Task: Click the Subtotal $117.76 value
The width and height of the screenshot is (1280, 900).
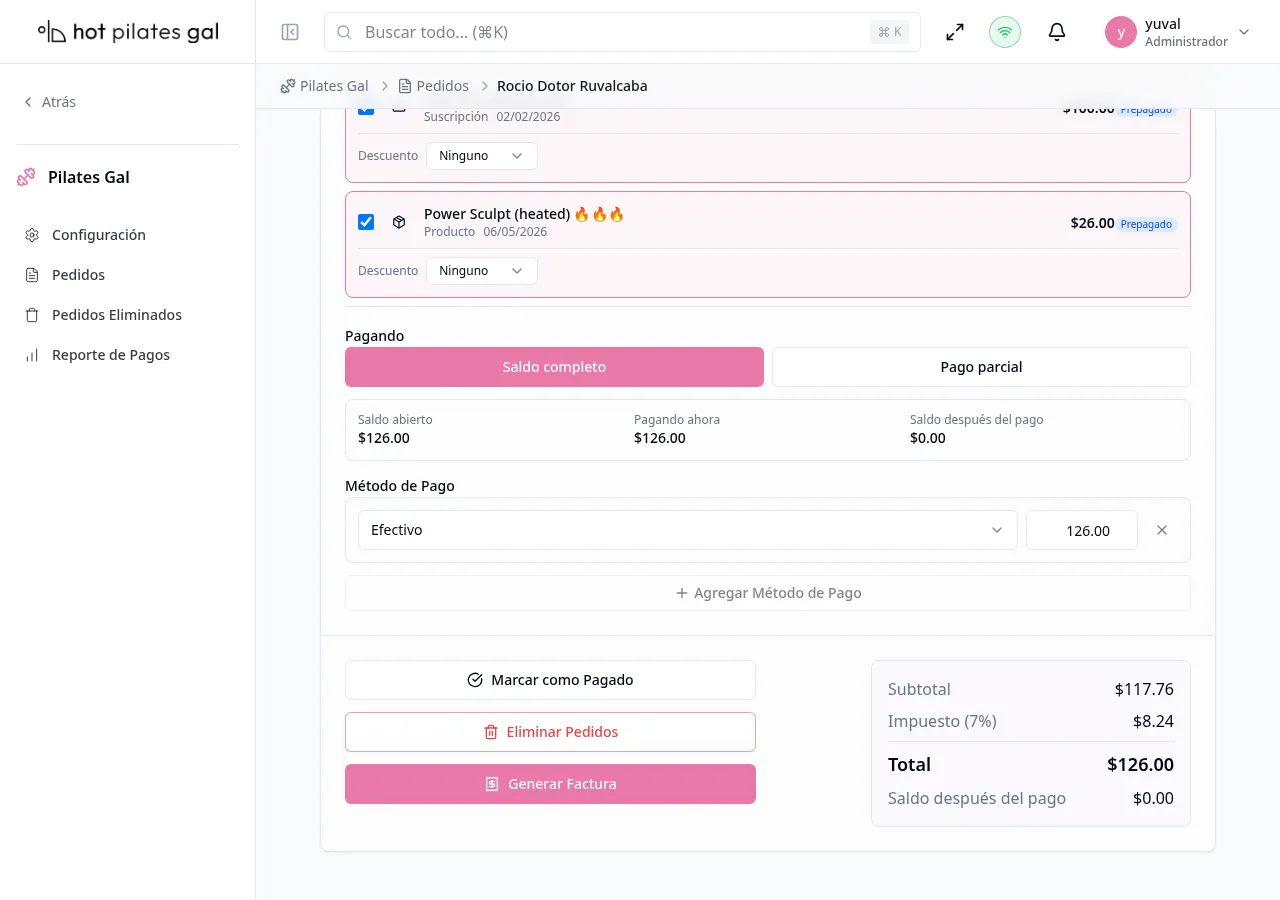Action: 1144,689
